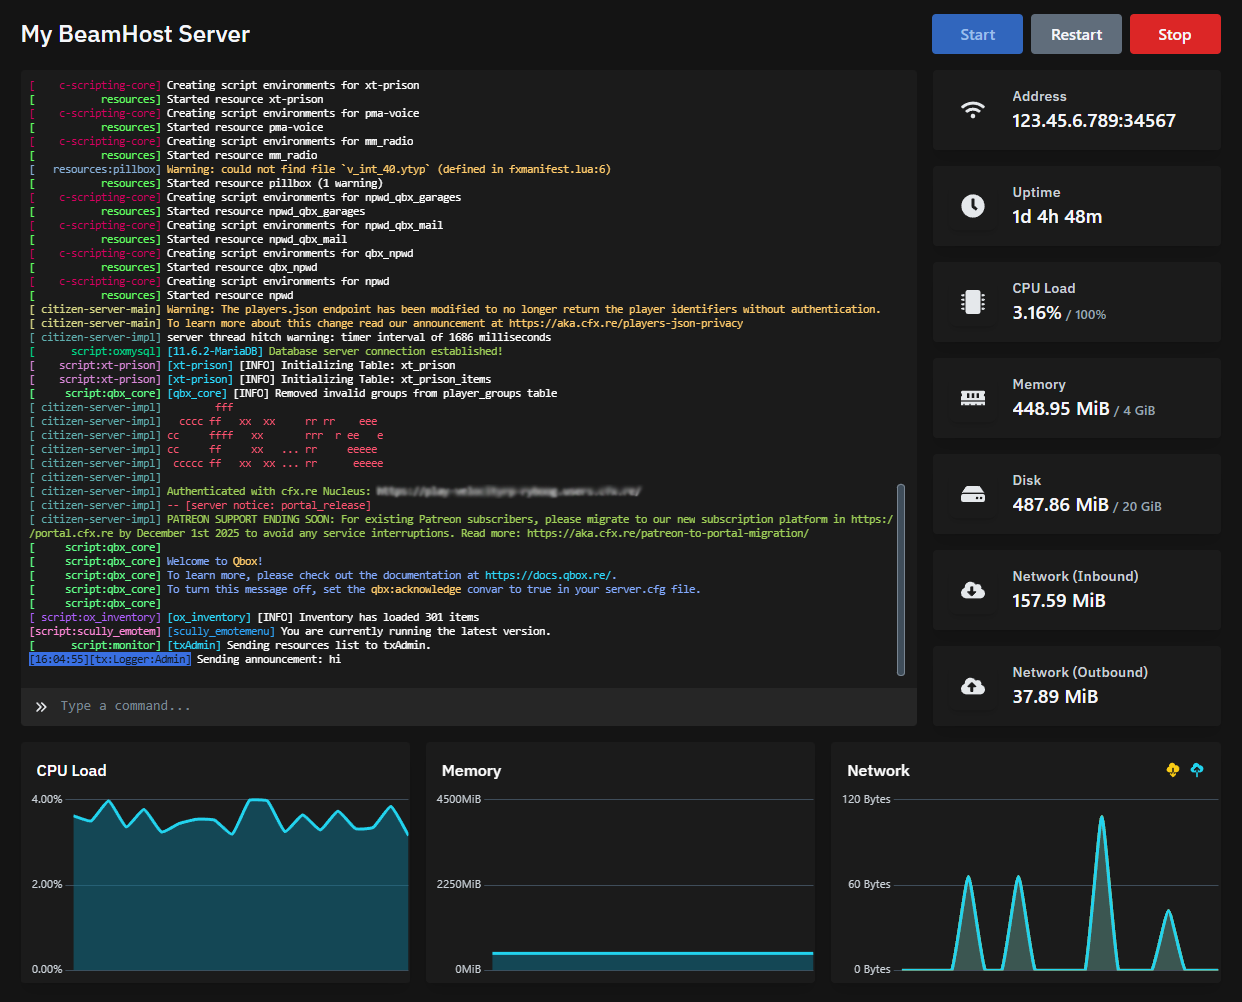Click the 2250MiB label on Memory chart axis
Screen dimensions: 1242x1002
(x=459, y=884)
